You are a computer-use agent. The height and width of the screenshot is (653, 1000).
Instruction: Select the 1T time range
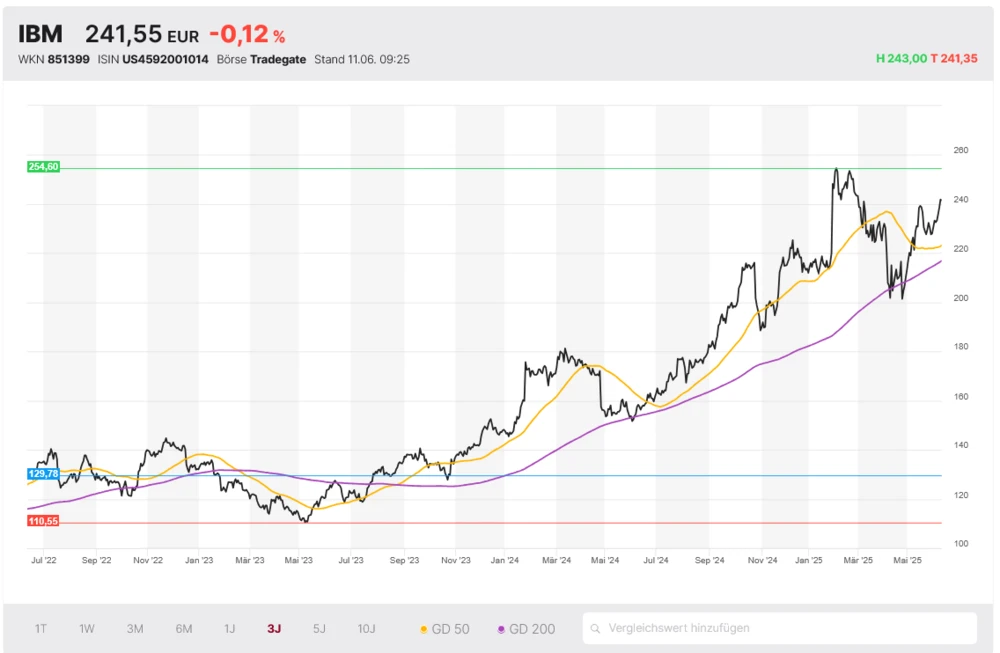pyautogui.click(x=41, y=629)
